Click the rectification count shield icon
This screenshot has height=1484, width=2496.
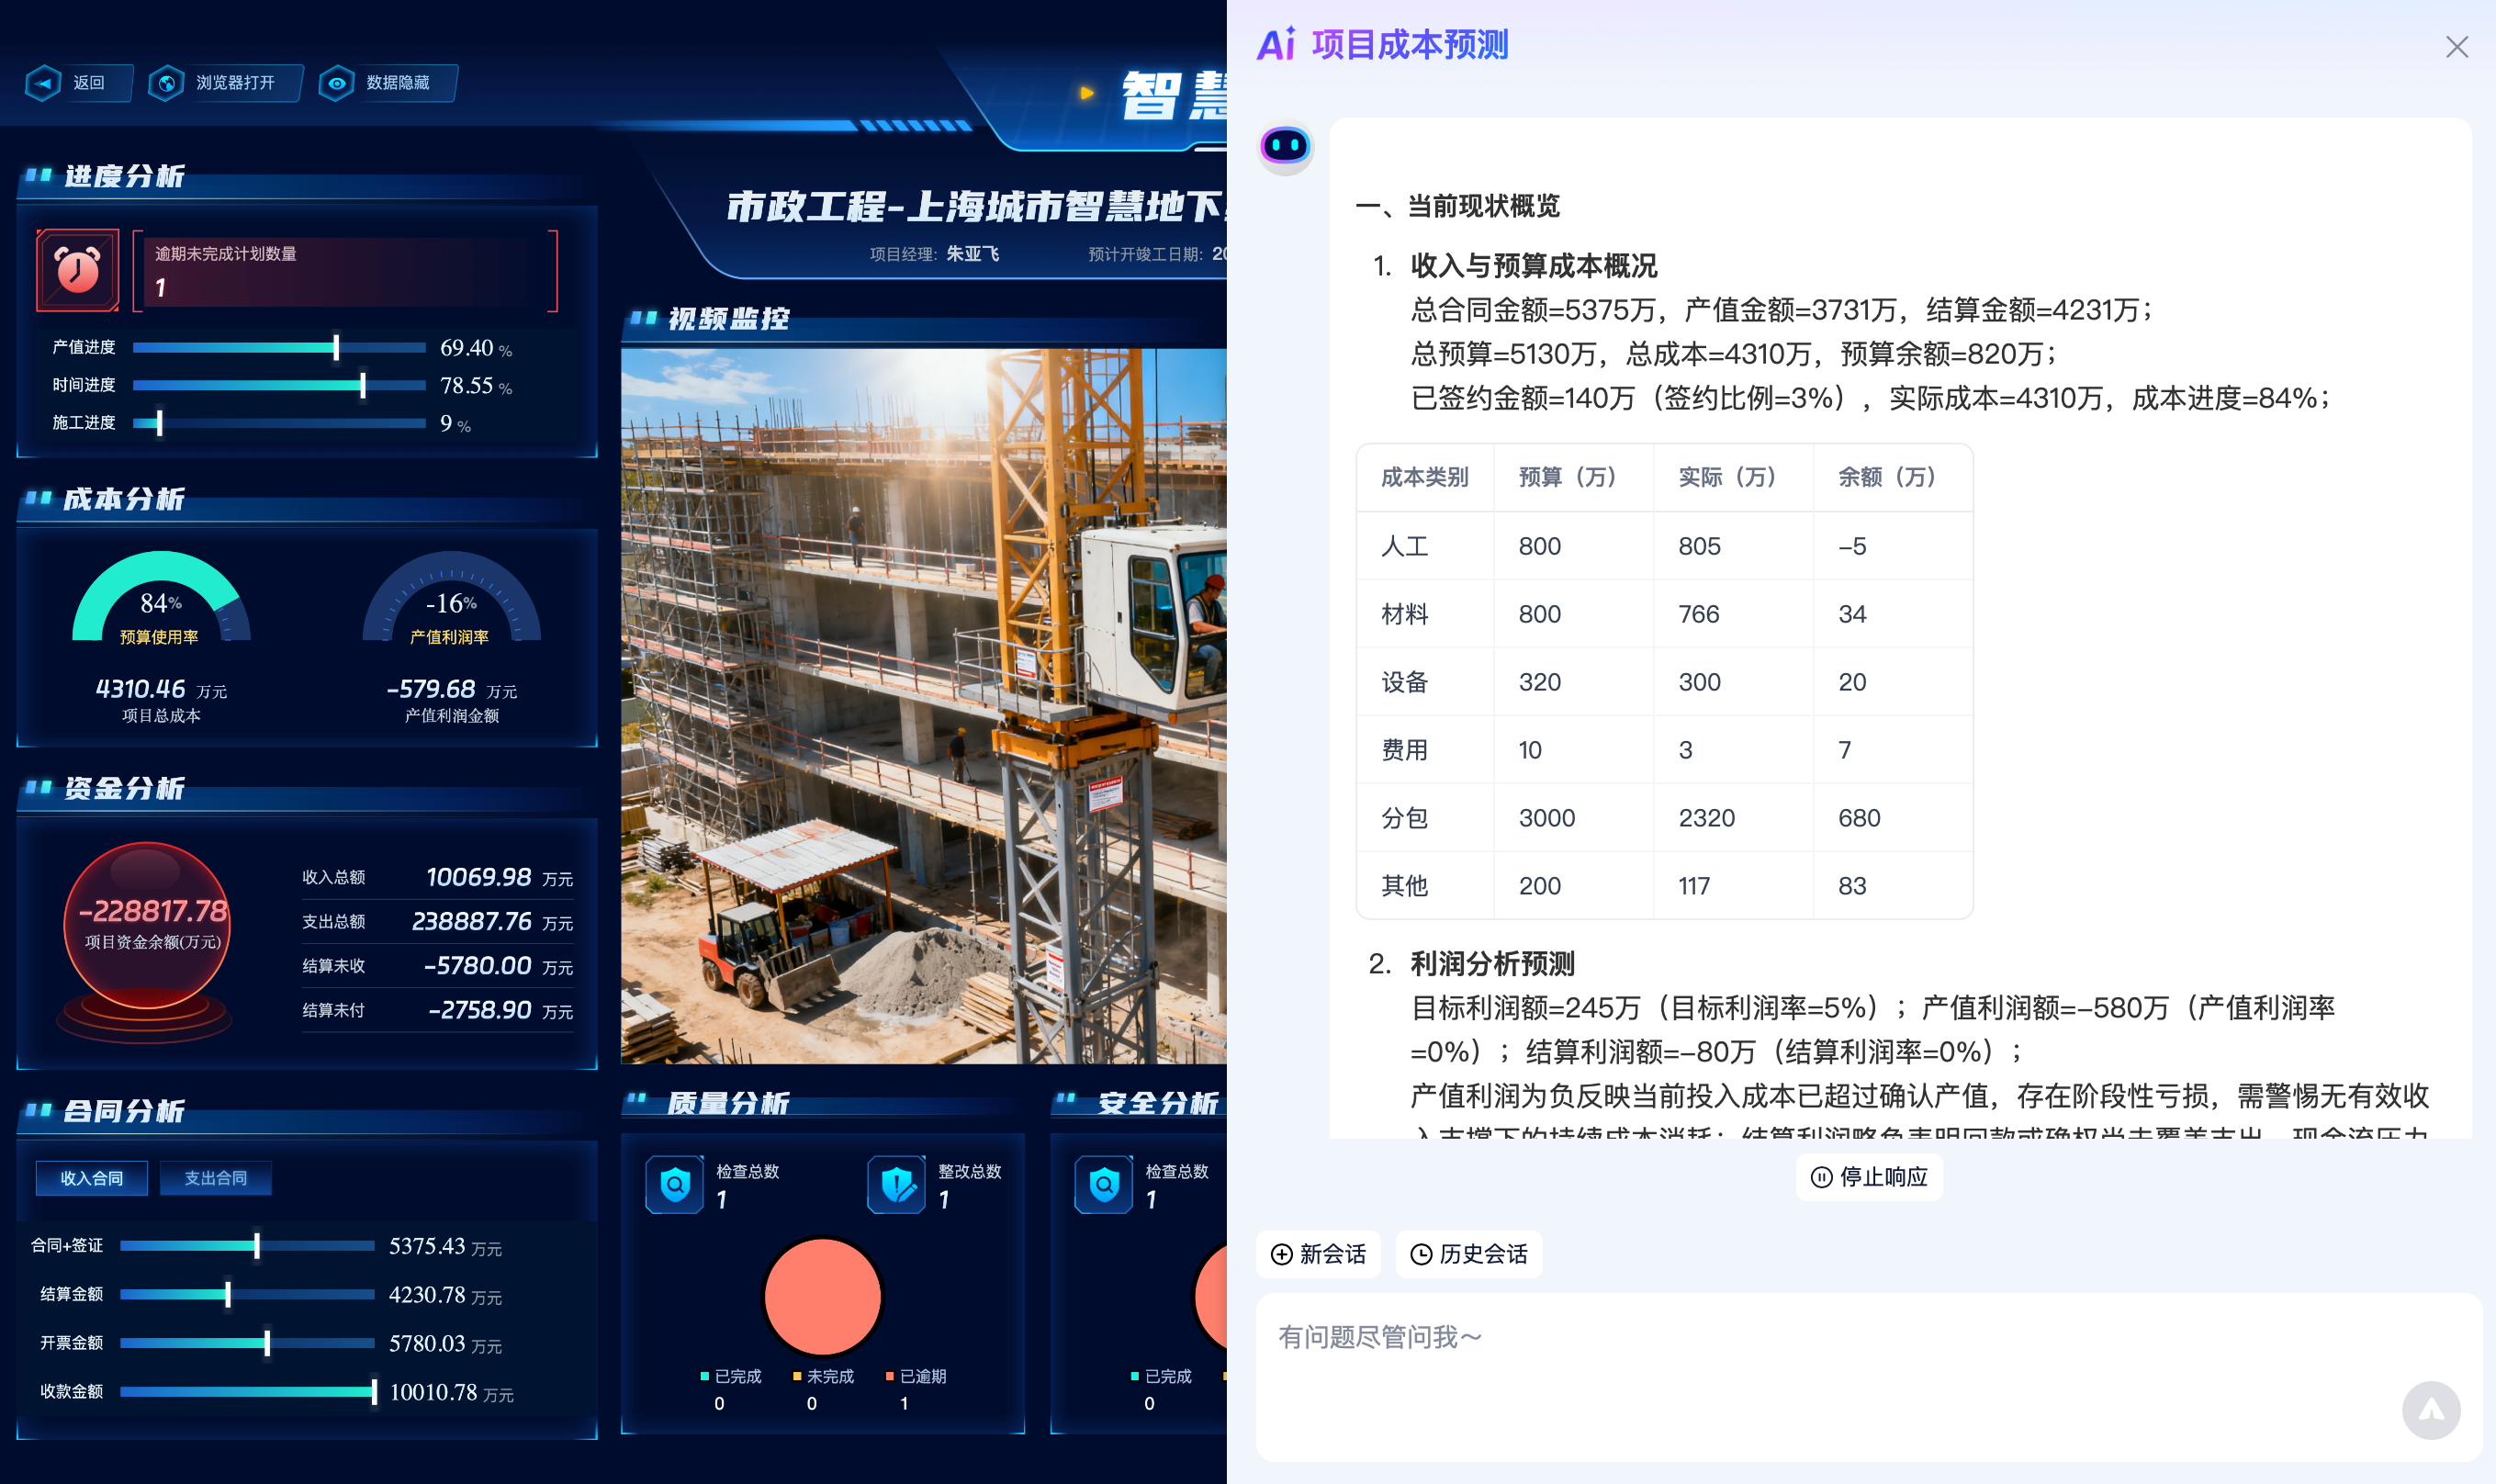point(896,1184)
